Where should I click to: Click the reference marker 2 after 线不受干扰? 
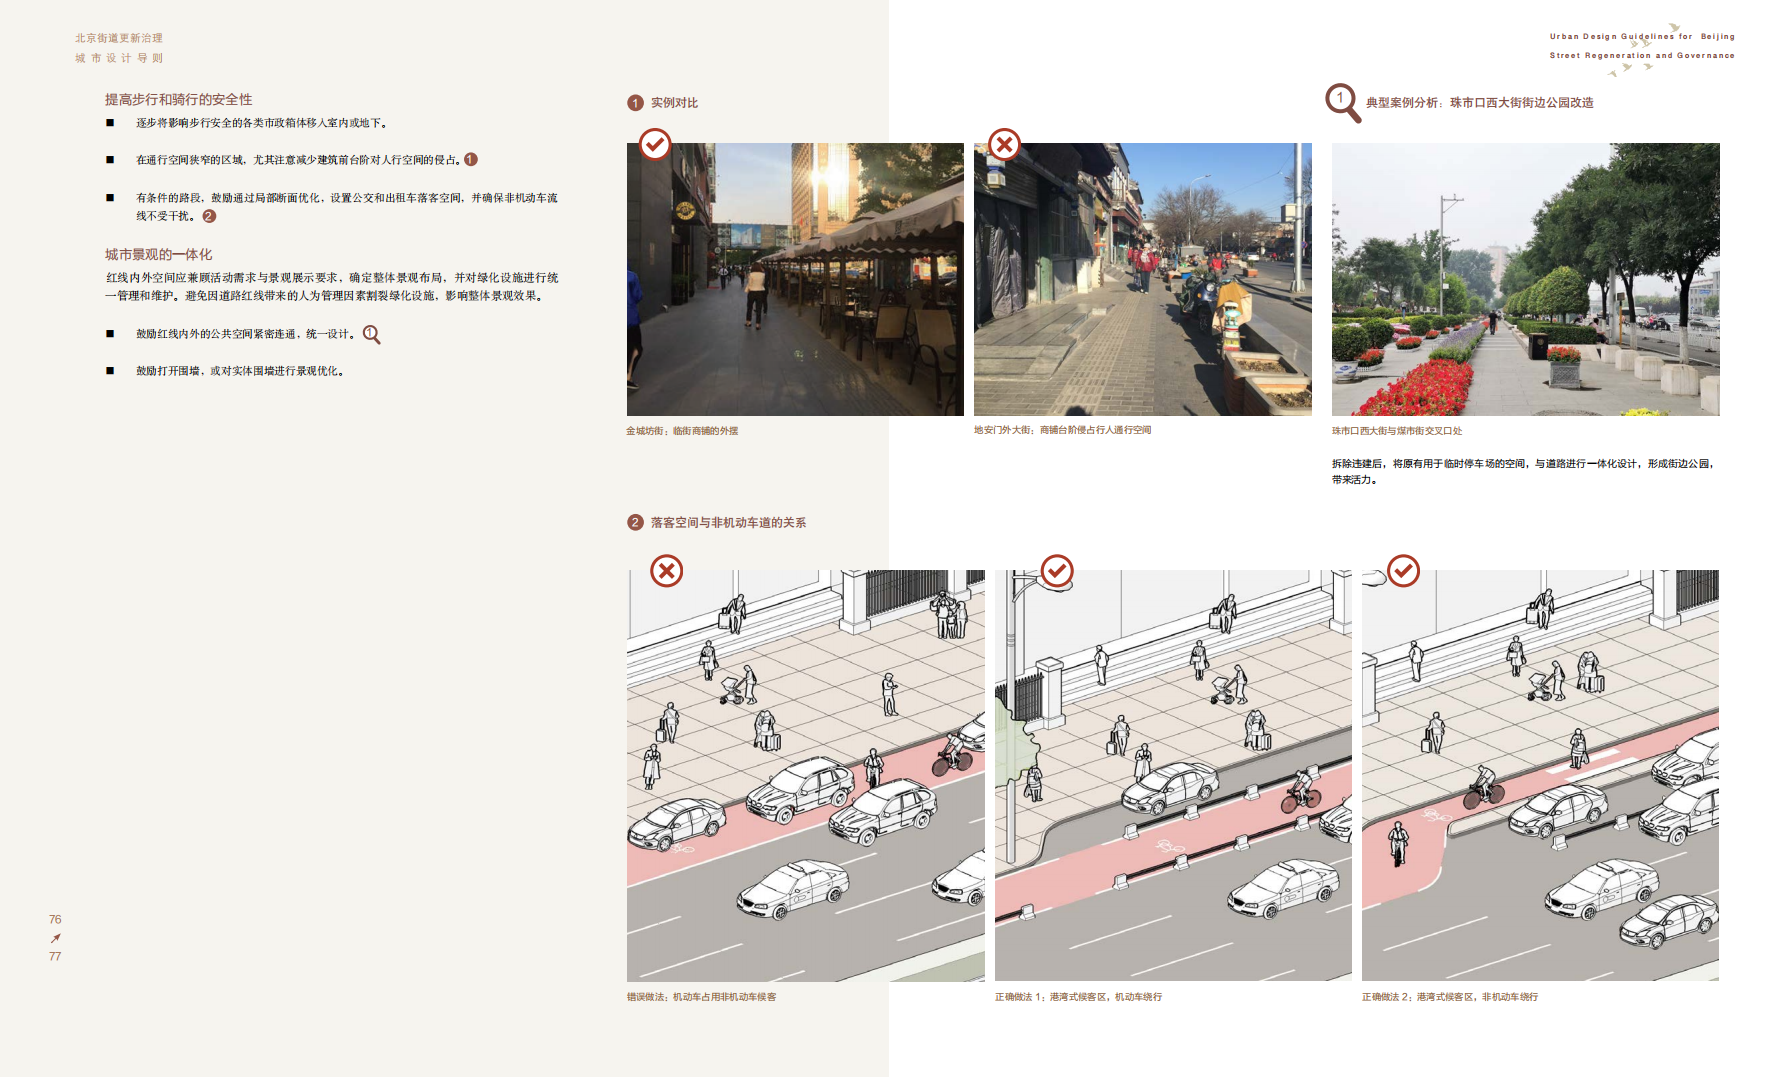[209, 216]
